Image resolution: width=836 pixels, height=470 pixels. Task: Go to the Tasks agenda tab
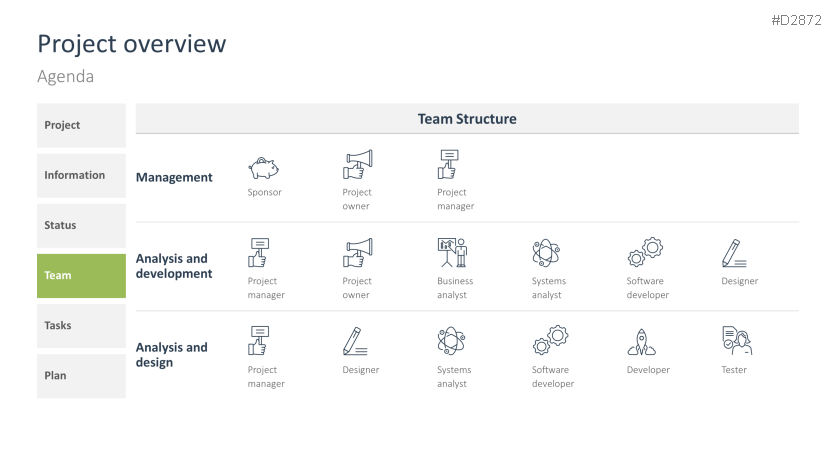coord(81,326)
